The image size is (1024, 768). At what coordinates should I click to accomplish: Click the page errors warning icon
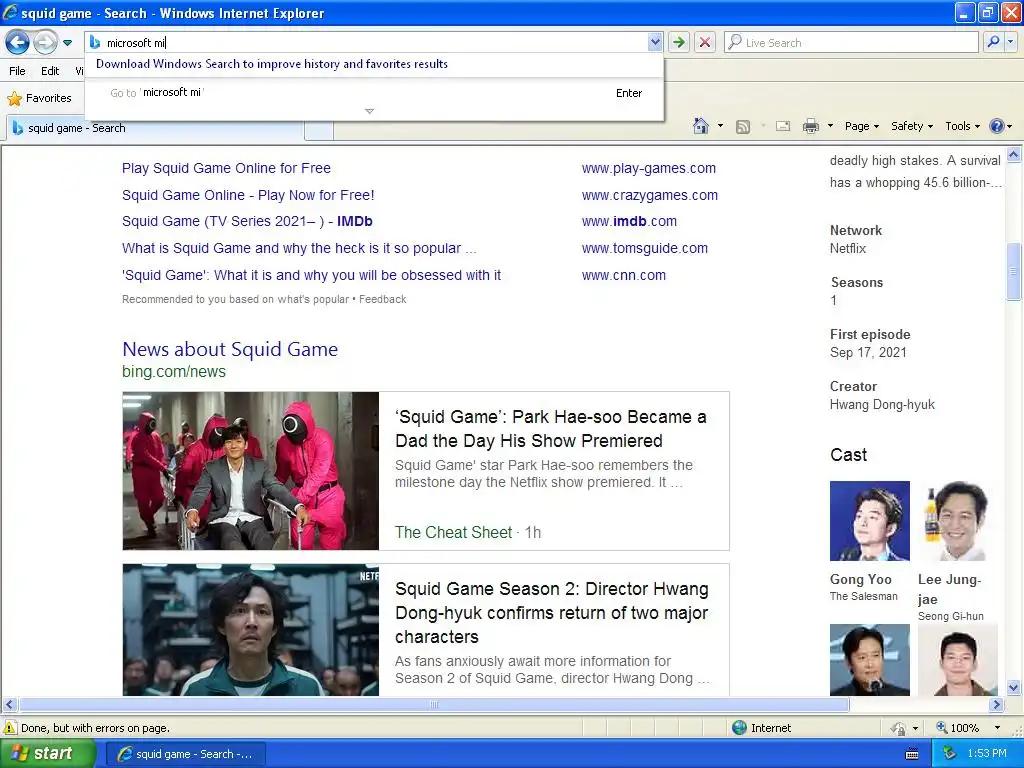(x=10, y=728)
